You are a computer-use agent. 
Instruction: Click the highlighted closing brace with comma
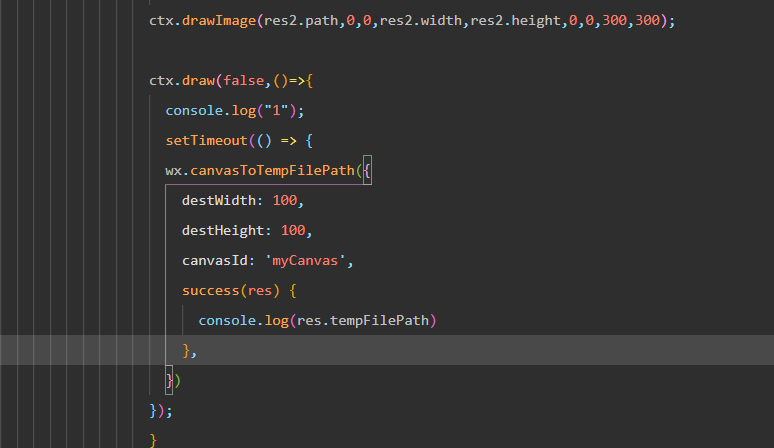(x=190, y=351)
